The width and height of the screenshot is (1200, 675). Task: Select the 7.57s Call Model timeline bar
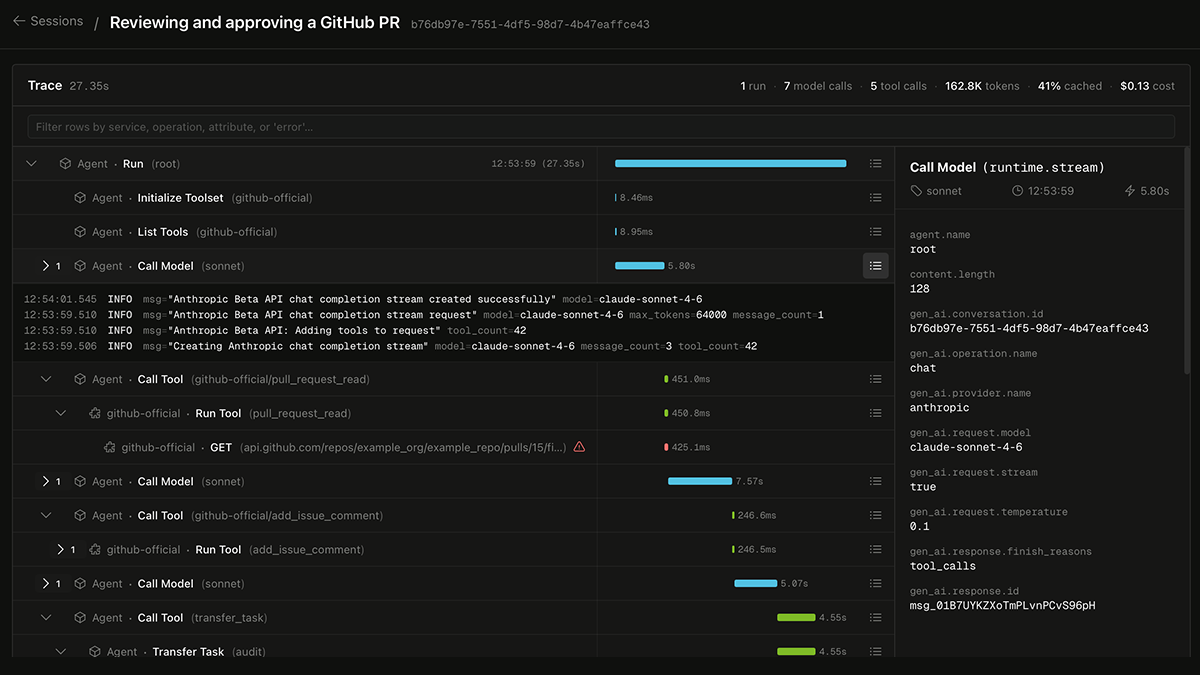(x=700, y=481)
